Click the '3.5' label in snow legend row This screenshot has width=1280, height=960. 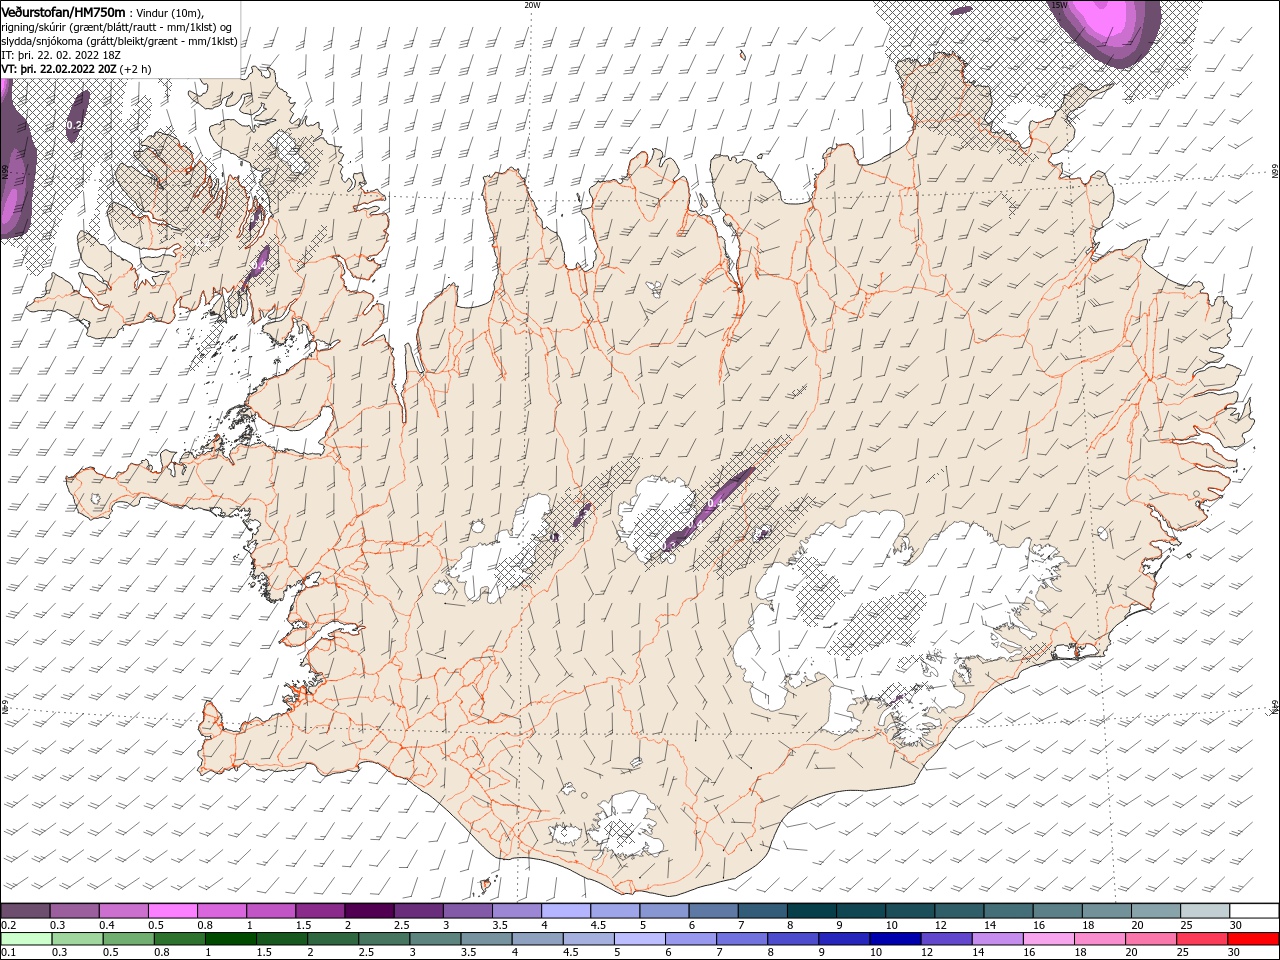(500, 925)
